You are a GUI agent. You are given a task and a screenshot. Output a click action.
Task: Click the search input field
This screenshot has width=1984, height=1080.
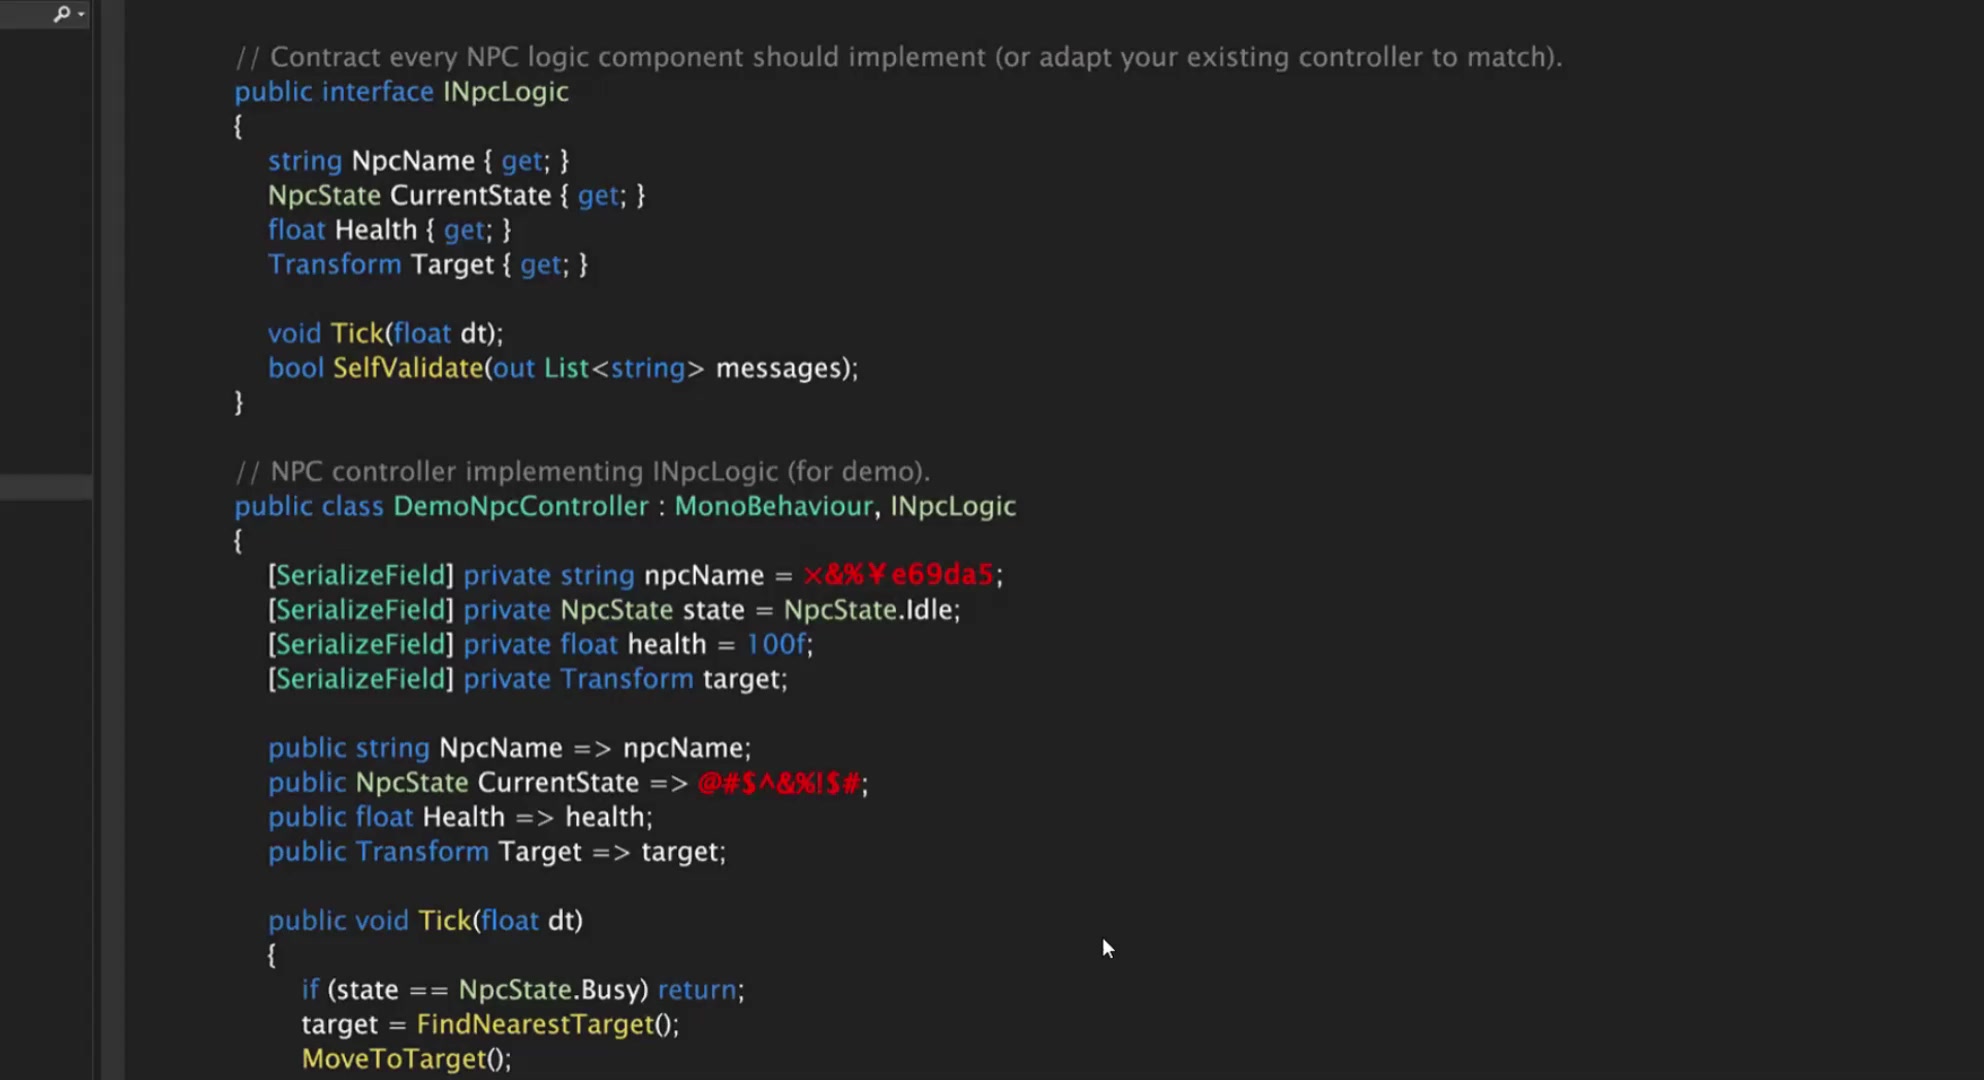point(25,14)
